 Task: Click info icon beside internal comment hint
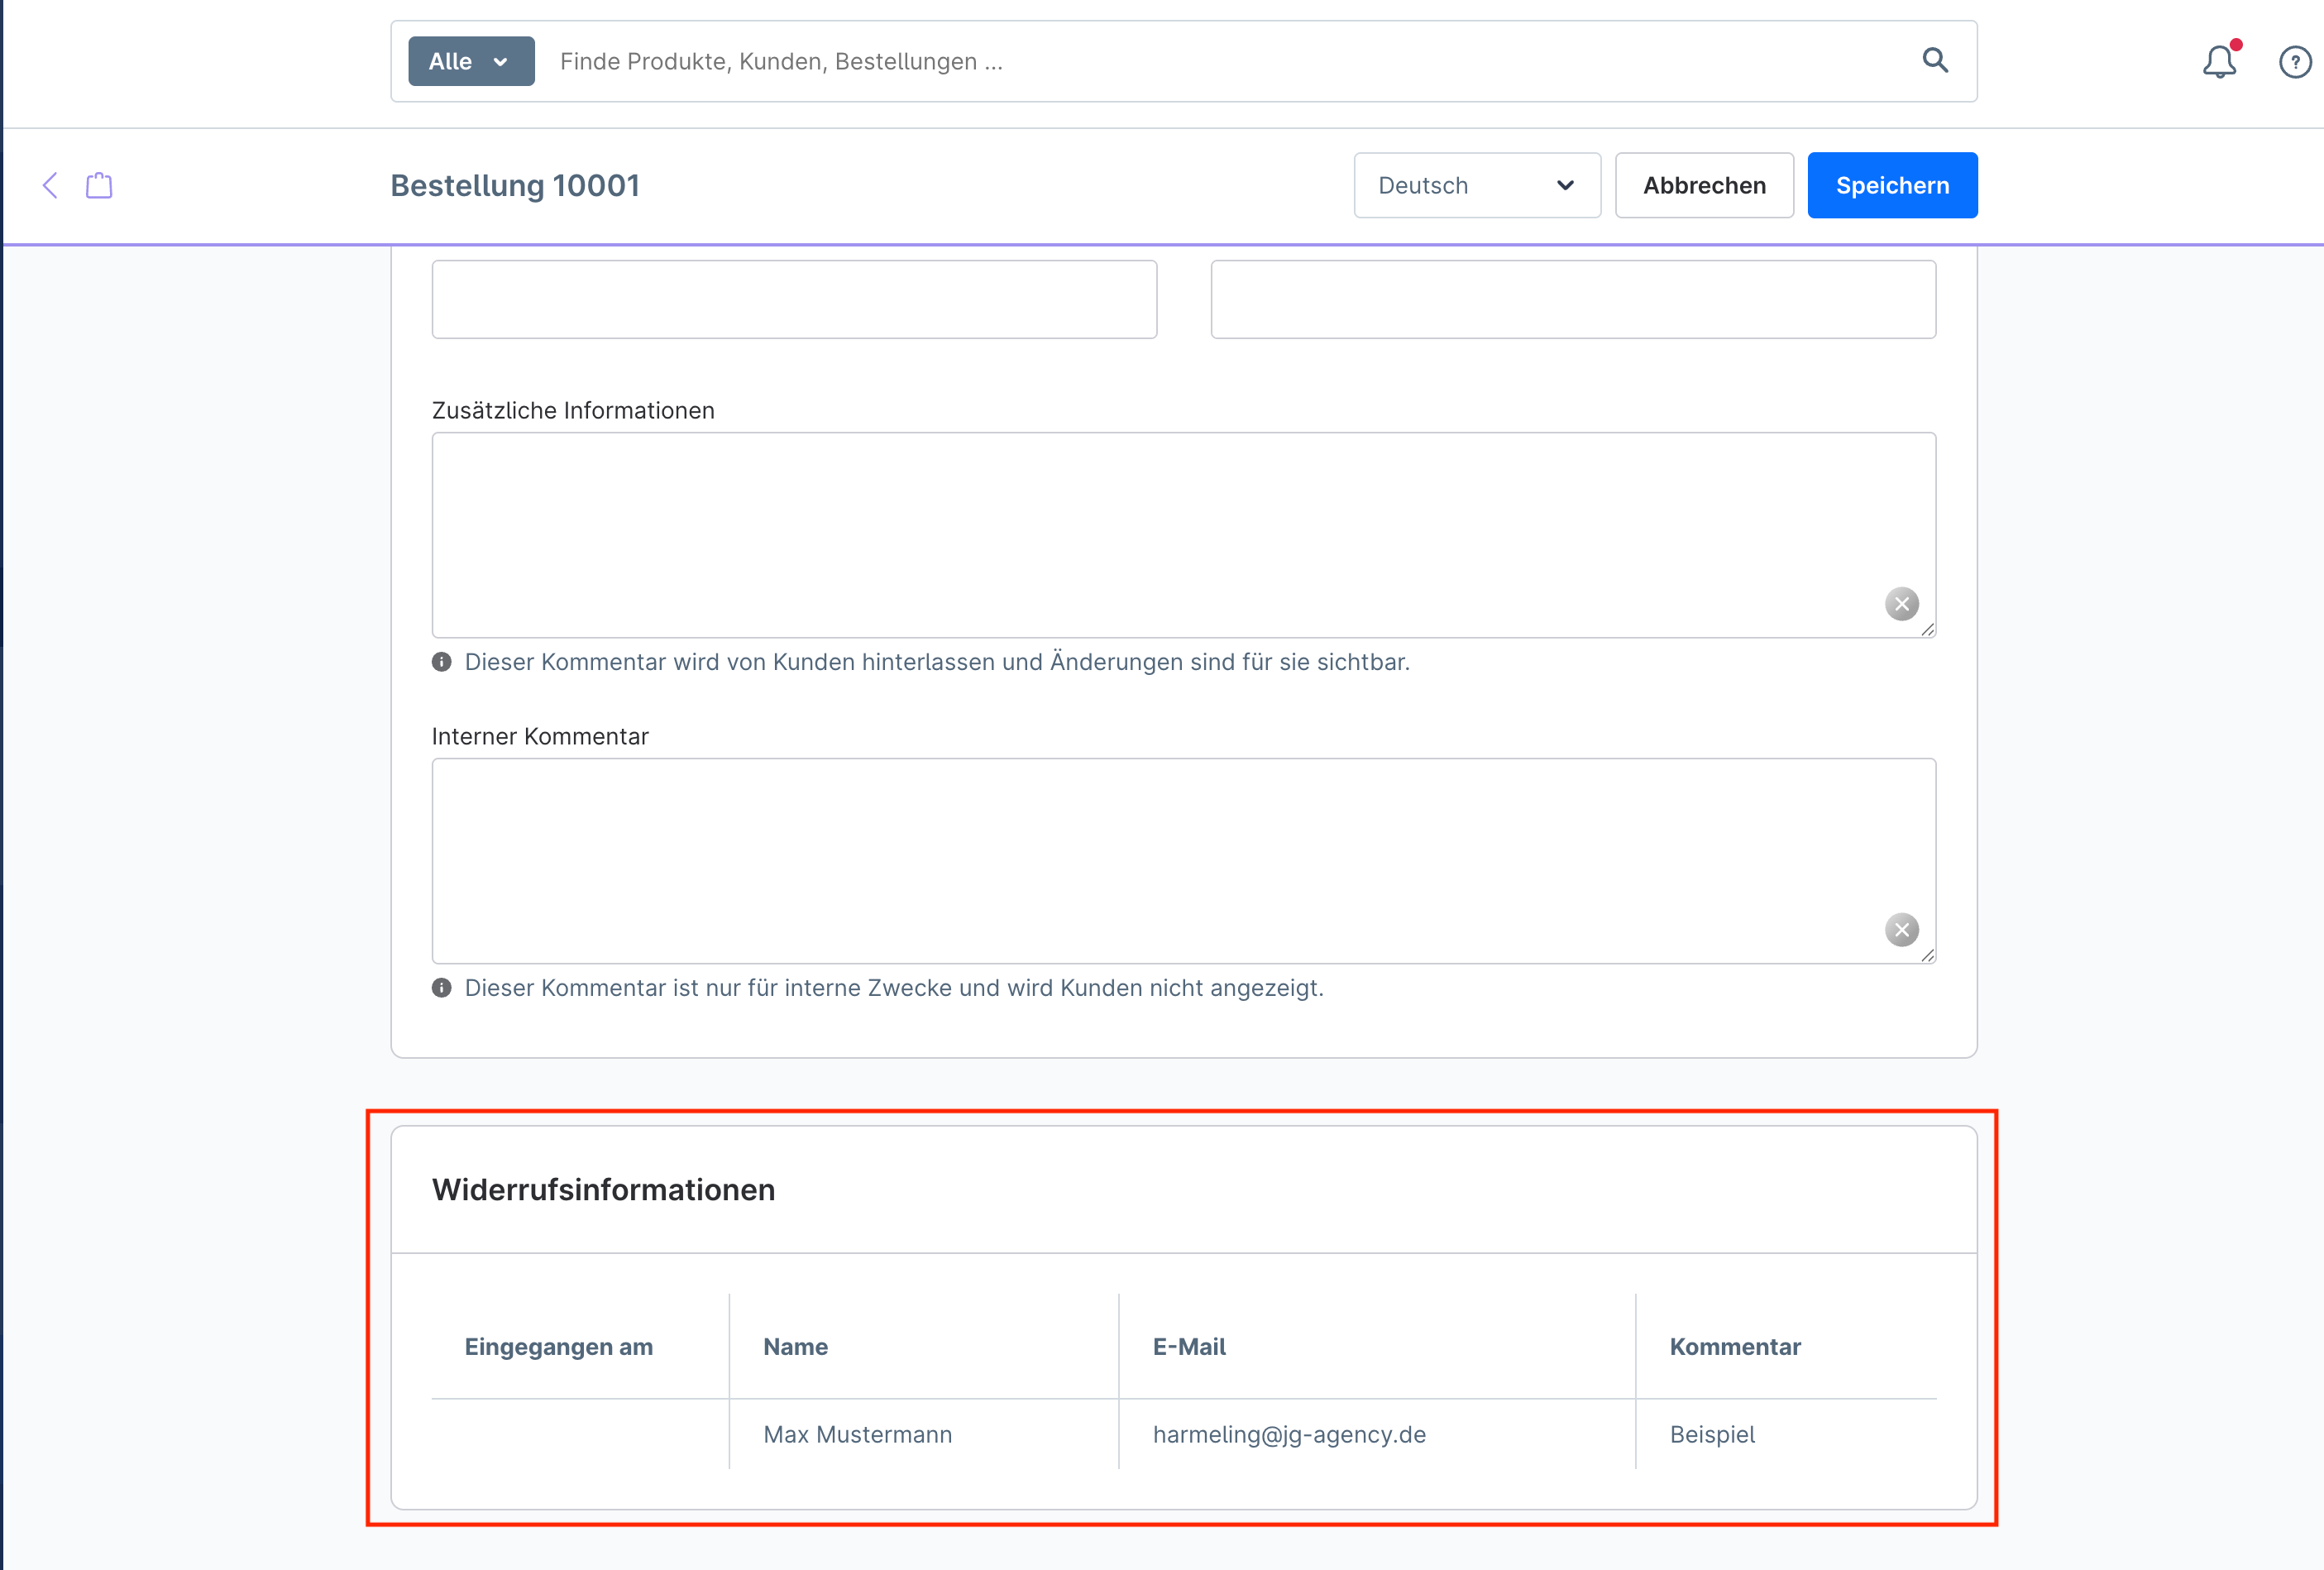pos(441,988)
